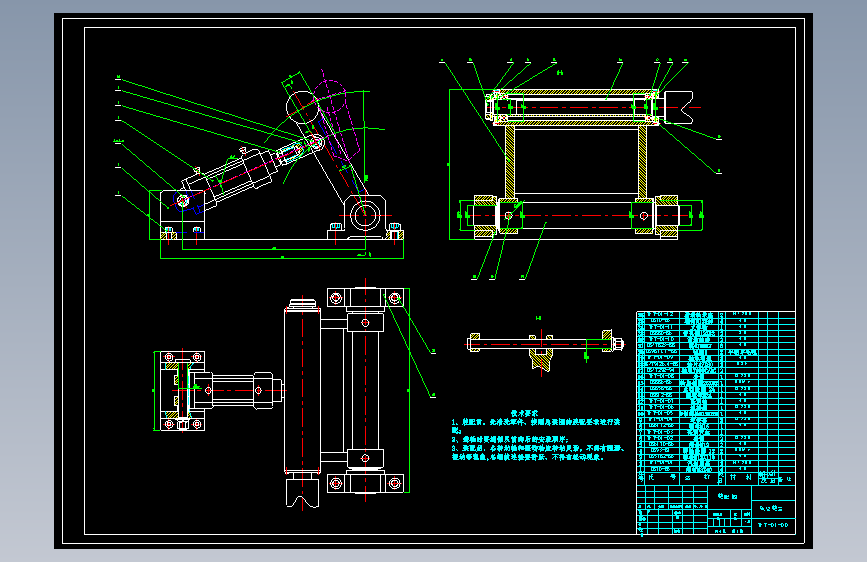Click top-right bolt circle of upper bearing block in plan view
The width and height of the screenshot is (867, 562).
point(395,299)
